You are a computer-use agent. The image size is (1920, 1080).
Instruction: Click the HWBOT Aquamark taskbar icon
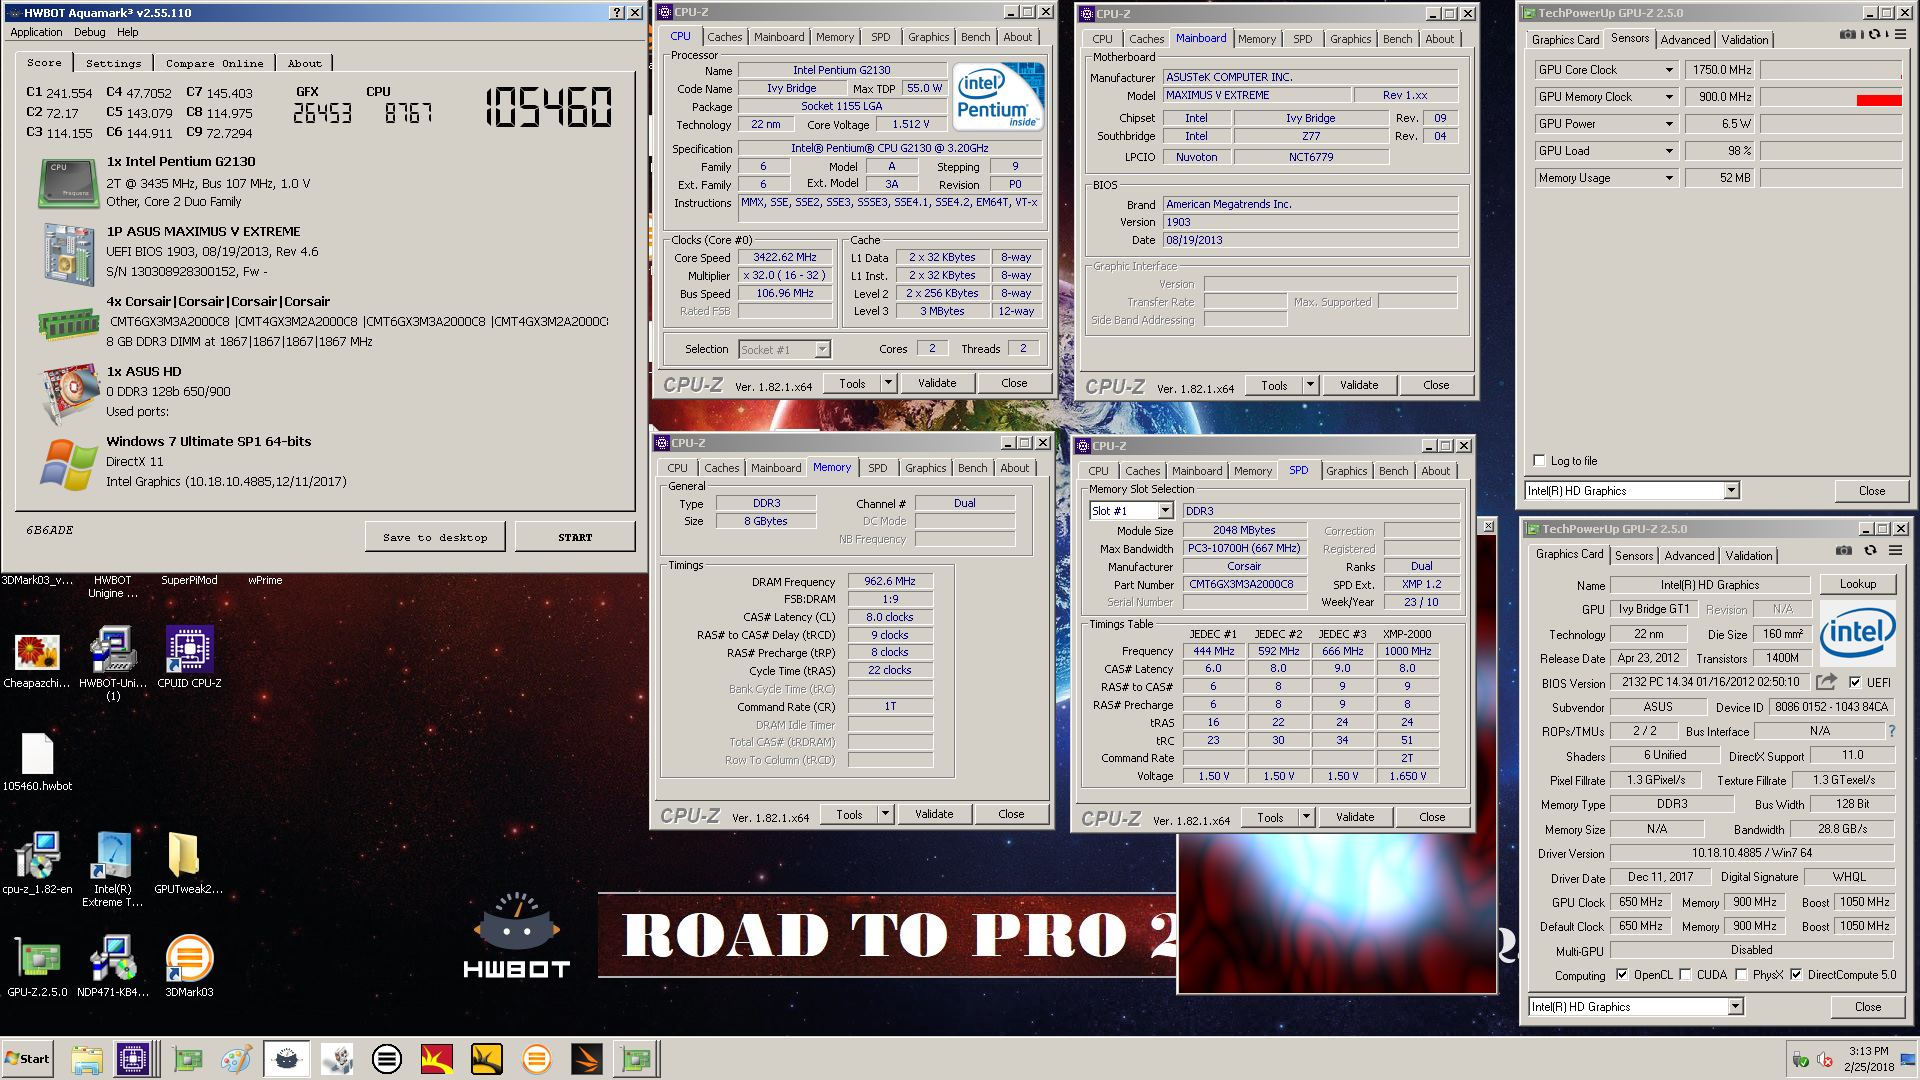[287, 1059]
